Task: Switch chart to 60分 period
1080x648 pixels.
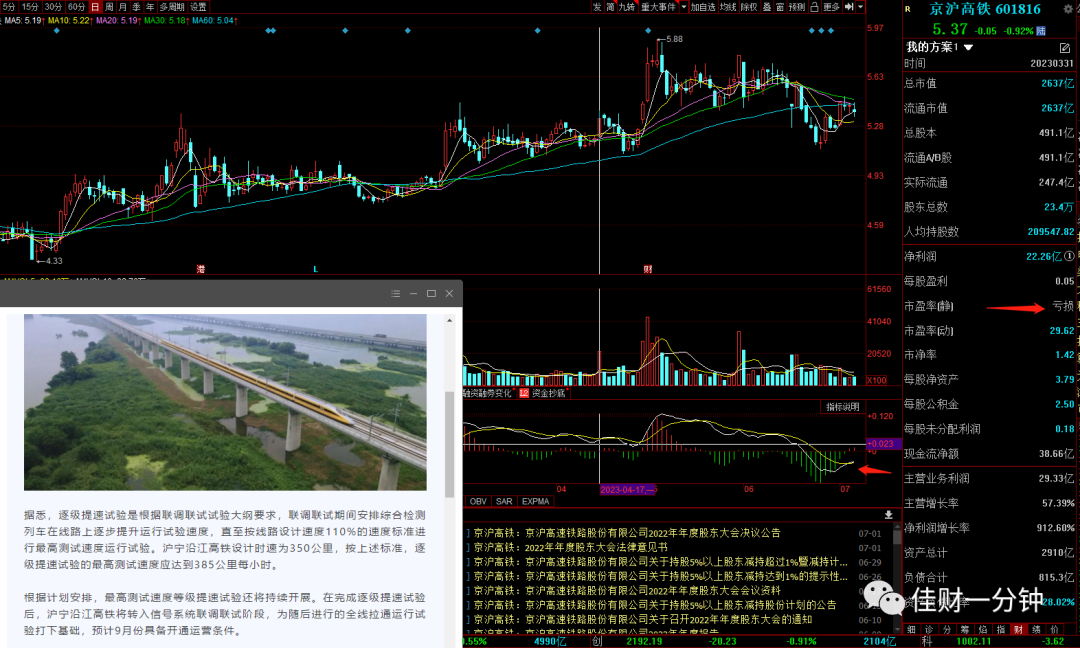Action: point(76,6)
